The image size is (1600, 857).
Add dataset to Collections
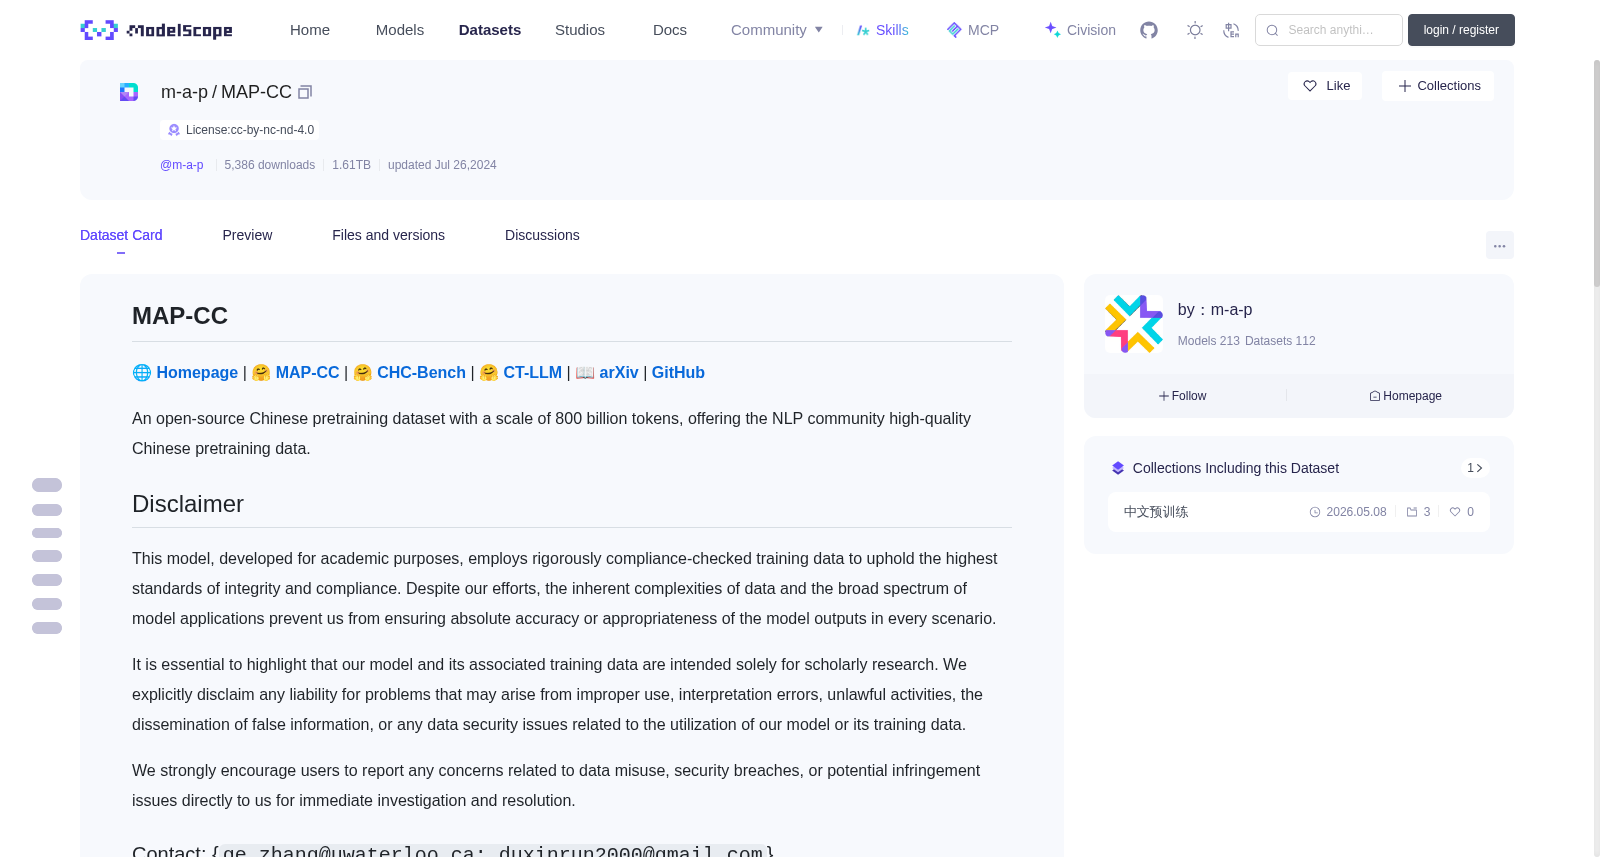[x=1438, y=86]
